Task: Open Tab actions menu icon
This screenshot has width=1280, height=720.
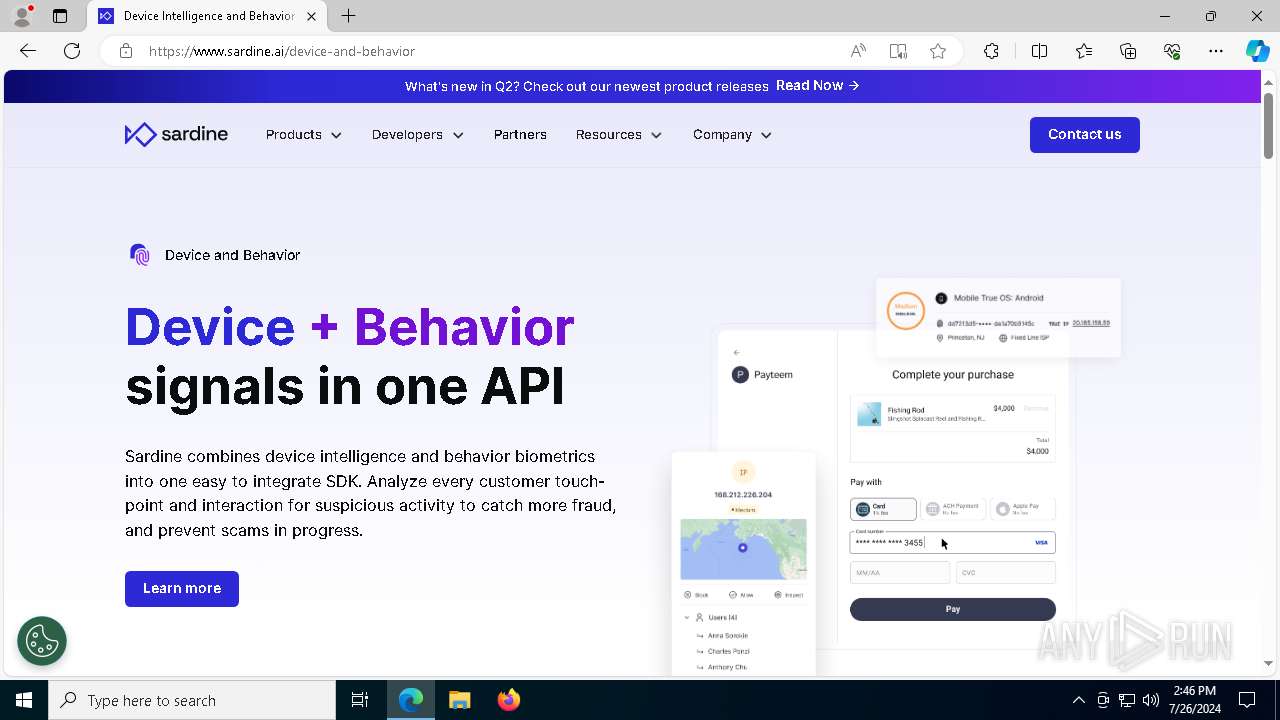Action: click(x=60, y=16)
